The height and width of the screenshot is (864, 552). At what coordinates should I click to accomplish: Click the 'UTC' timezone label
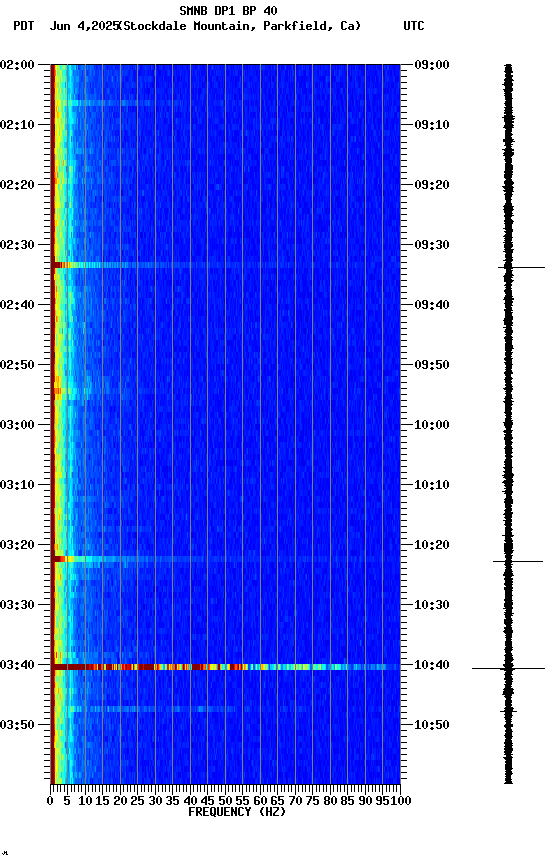pyautogui.click(x=414, y=26)
